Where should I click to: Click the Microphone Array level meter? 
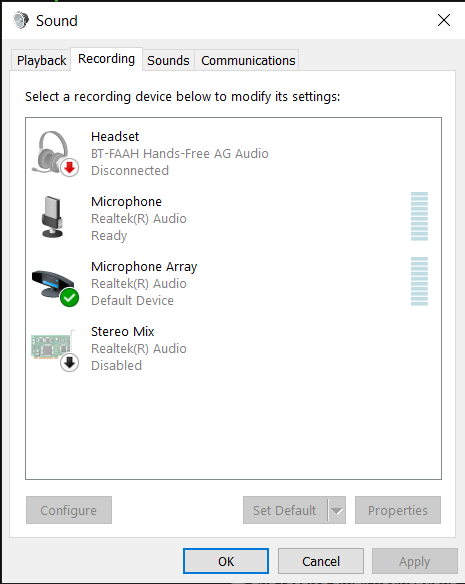(x=419, y=282)
